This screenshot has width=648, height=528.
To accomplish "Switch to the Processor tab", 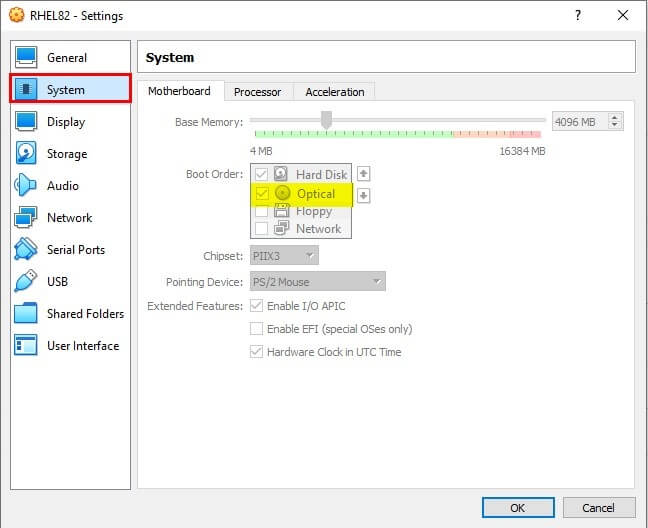I will pyautogui.click(x=257, y=92).
